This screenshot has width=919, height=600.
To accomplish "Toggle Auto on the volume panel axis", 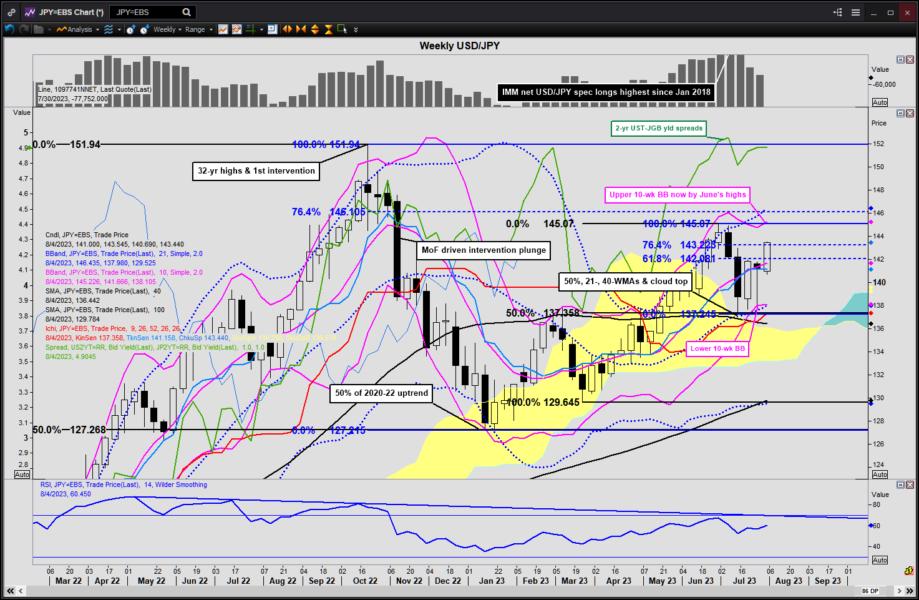I will (x=879, y=101).
